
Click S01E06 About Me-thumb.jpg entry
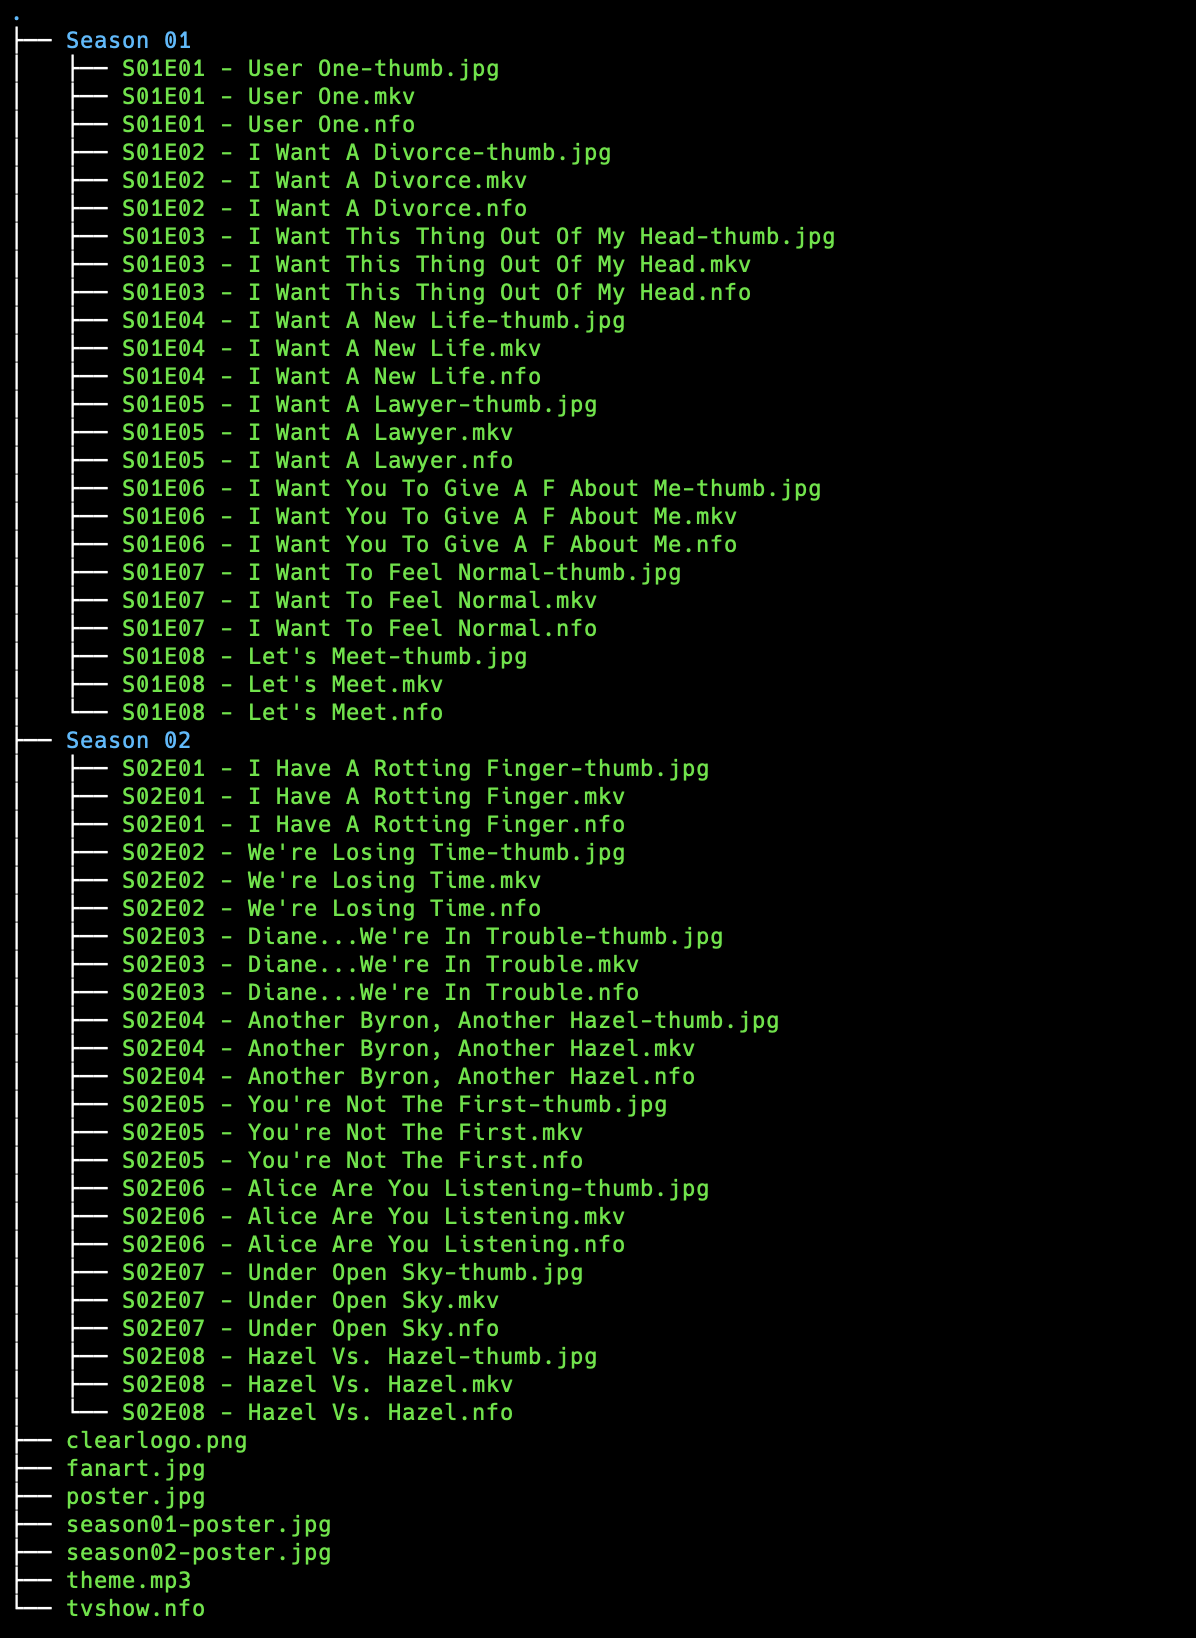pos(471,489)
